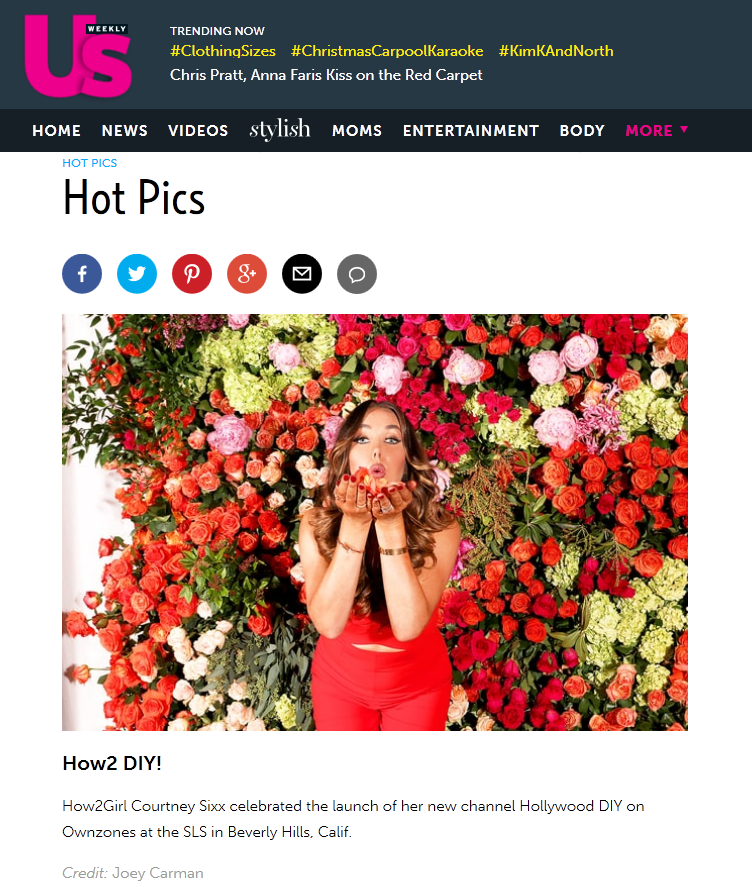Open the ENTERTAINMENT menu item
This screenshot has height=887, width=752.
tap(471, 131)
